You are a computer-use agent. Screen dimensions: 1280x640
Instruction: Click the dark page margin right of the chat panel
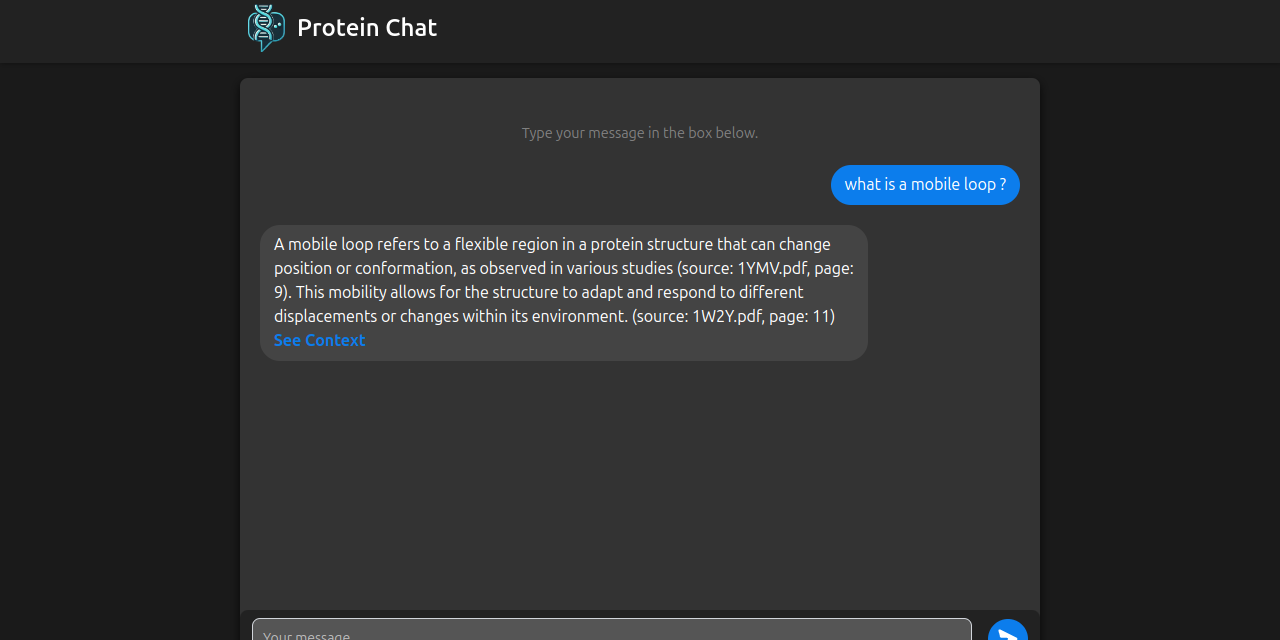(x=1160, y=350)
